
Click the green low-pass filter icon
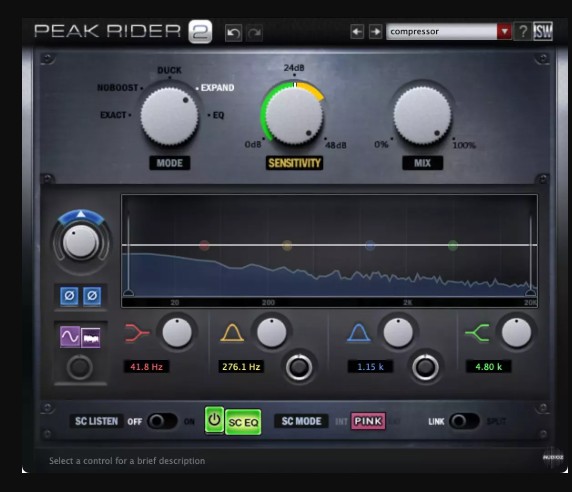pyautogui.click(x=477, y=333)
